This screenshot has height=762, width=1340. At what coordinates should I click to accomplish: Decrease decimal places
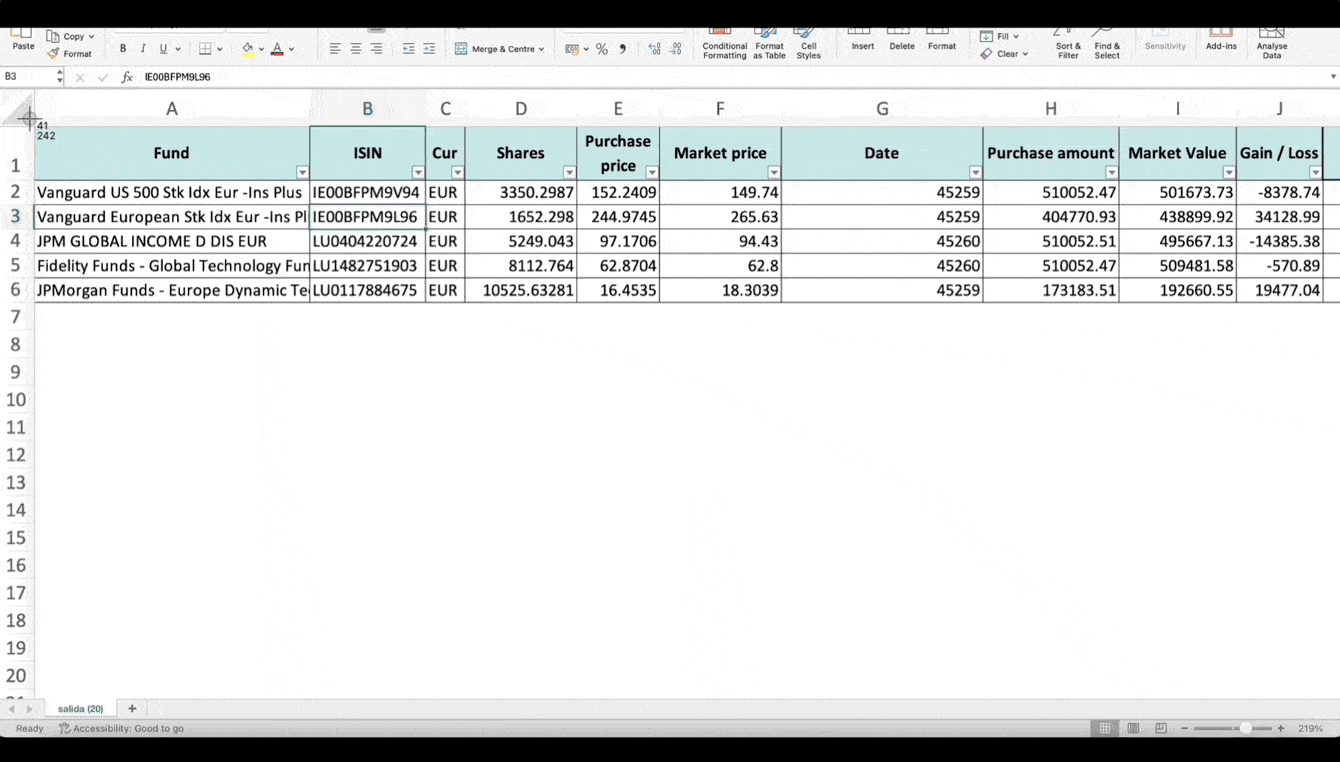tap(676, 48)
